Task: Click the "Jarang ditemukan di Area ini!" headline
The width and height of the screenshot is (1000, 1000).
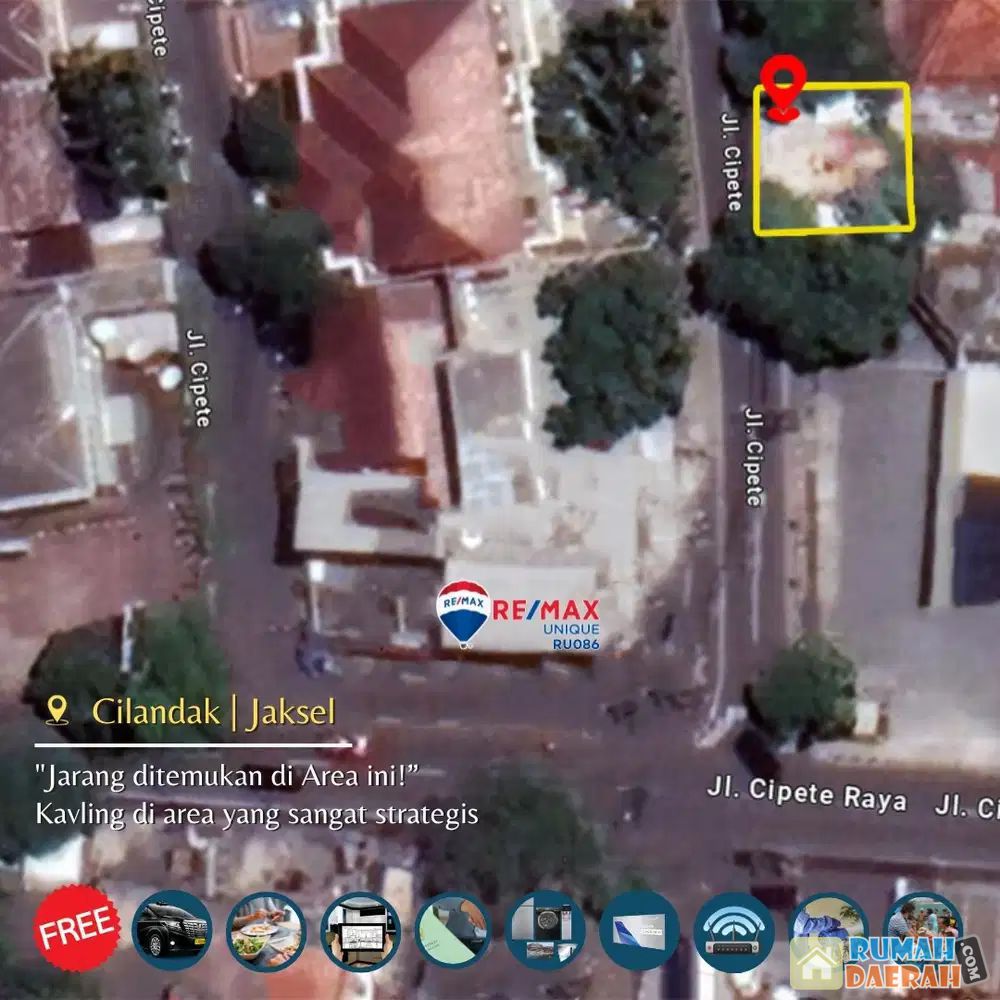Action: (225, 774)
